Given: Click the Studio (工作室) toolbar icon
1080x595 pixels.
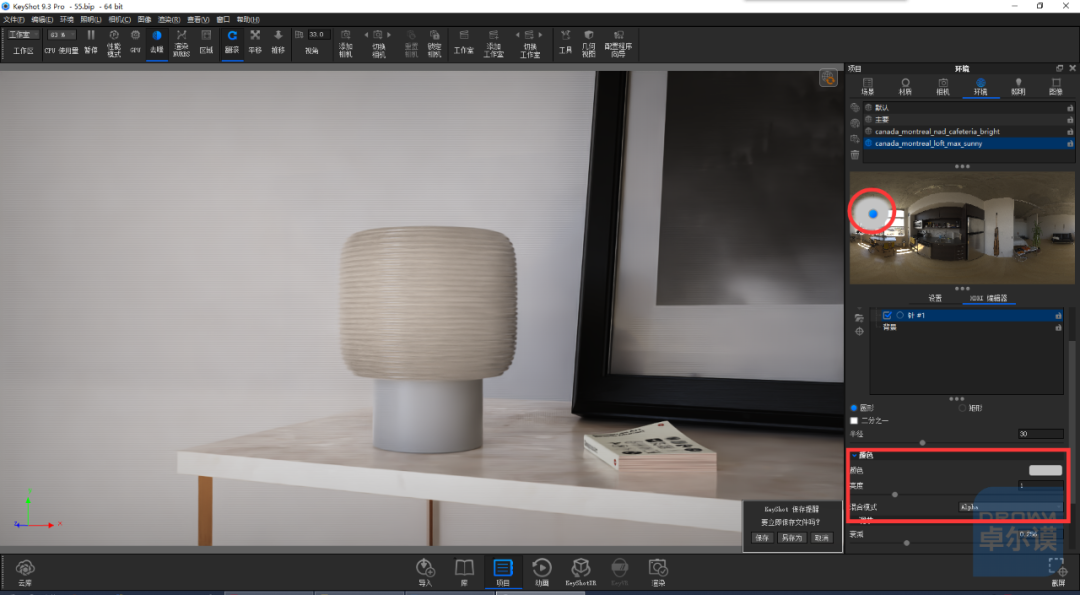Looking at the screenshot, I should click(464, 36).
